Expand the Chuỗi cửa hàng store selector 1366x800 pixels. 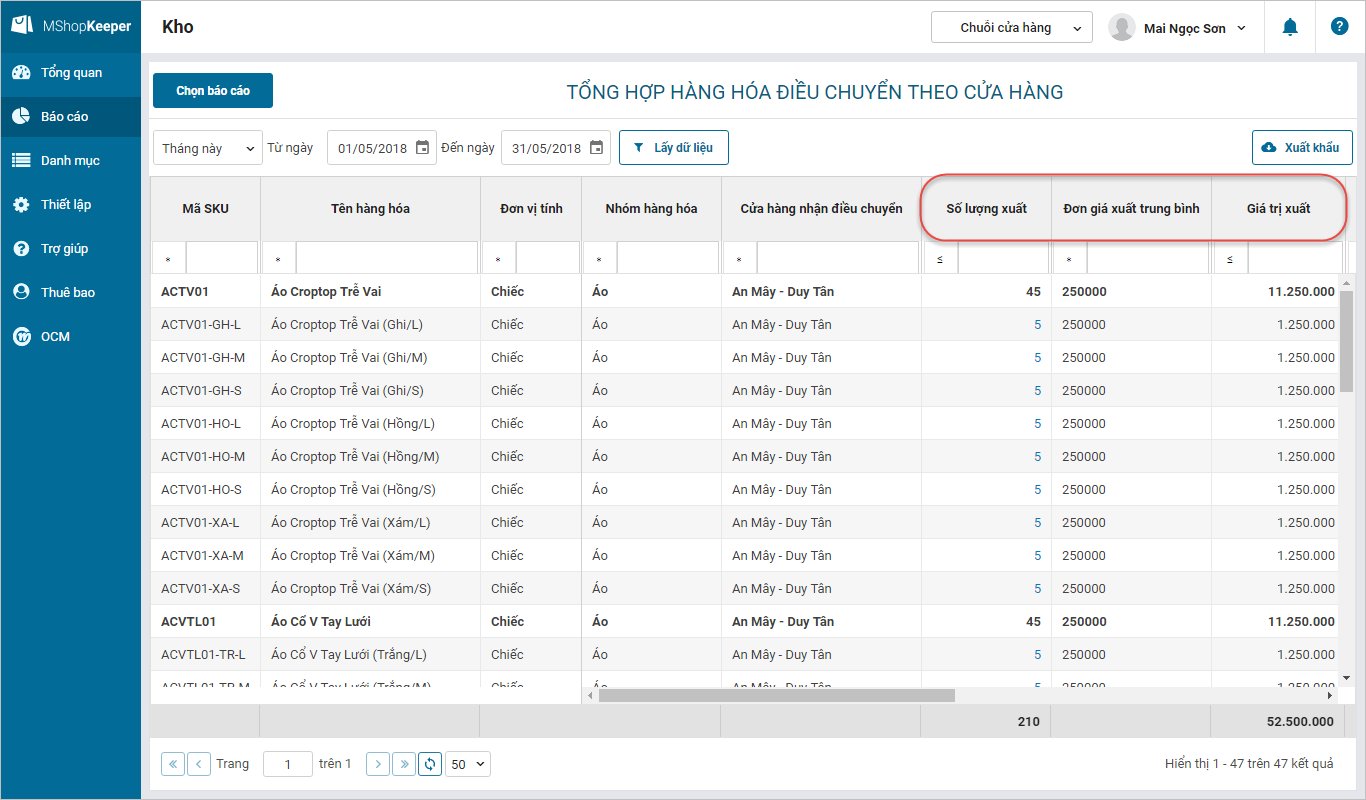[1011, 28]
